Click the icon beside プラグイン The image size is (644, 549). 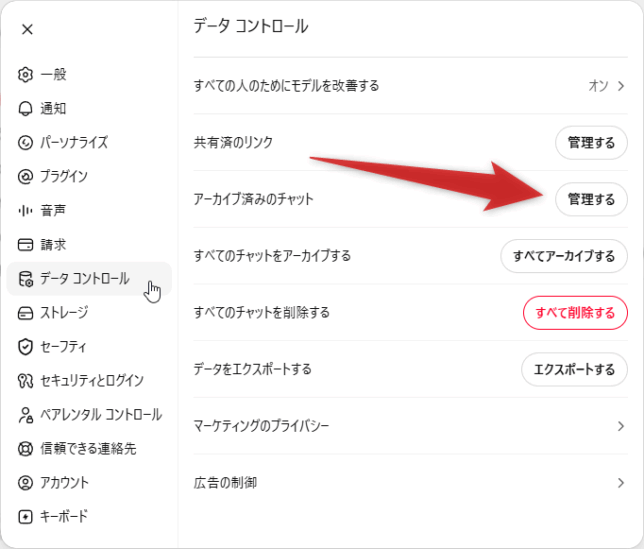25,177
